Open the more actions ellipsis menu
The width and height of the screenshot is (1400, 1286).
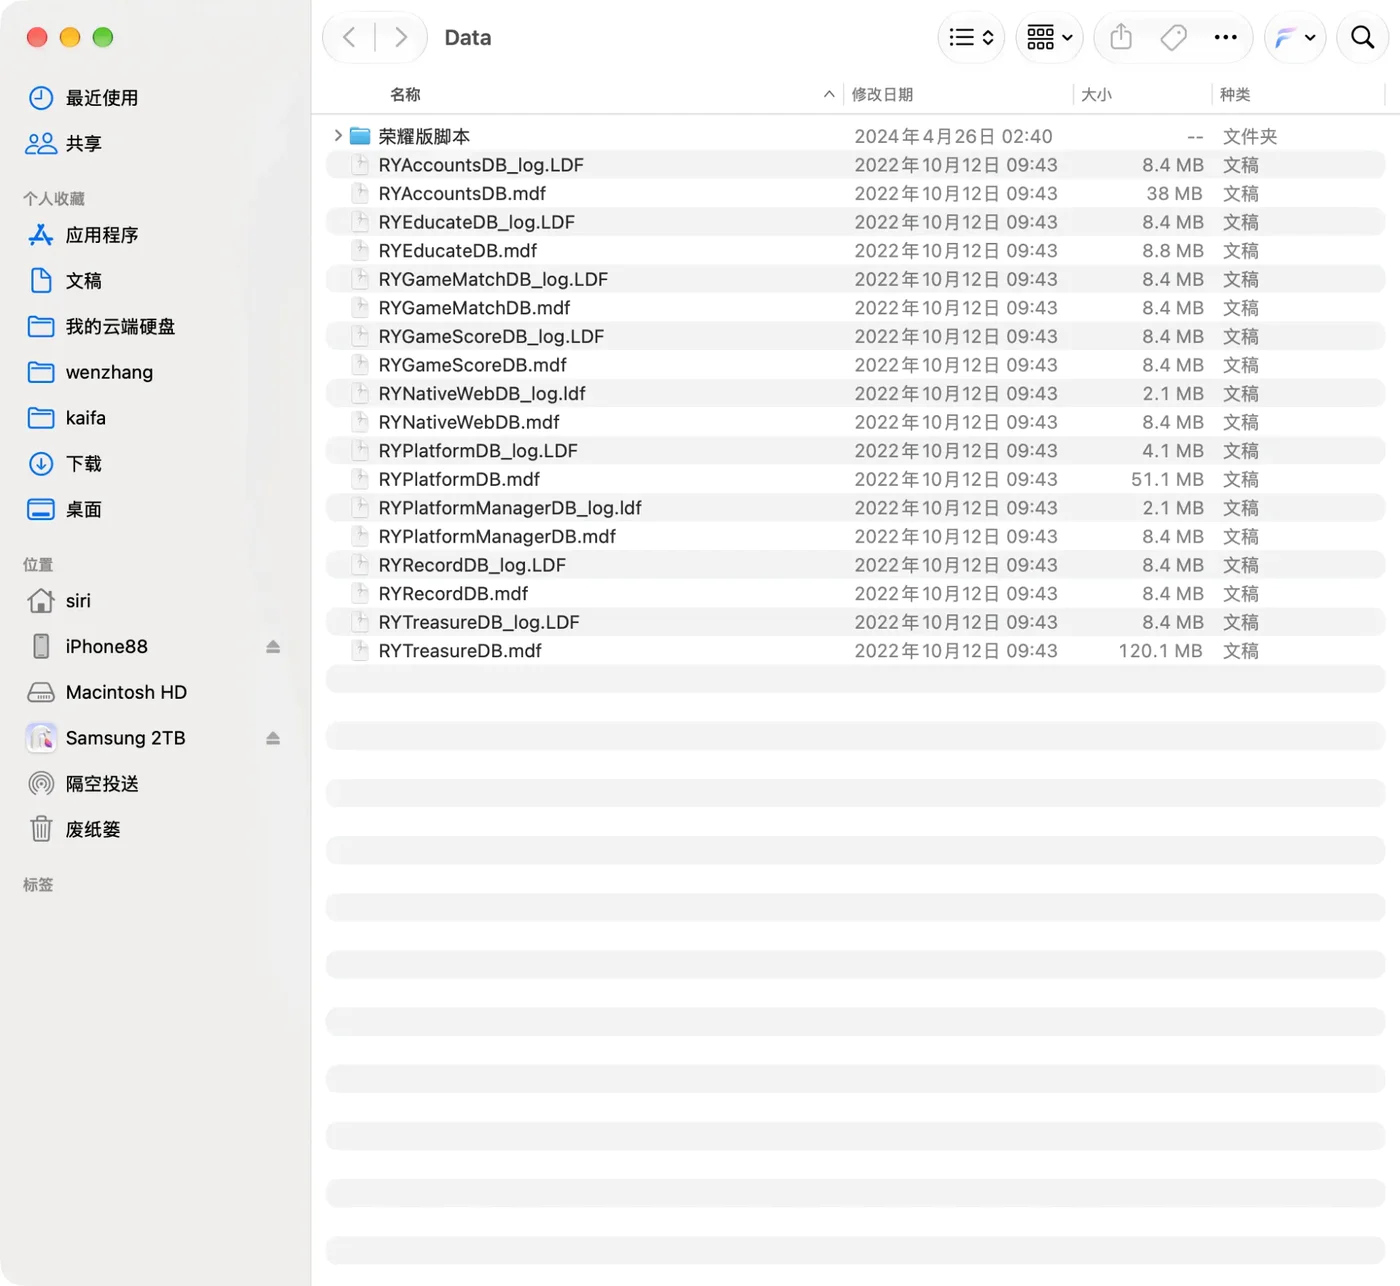tap(1225, 38)
